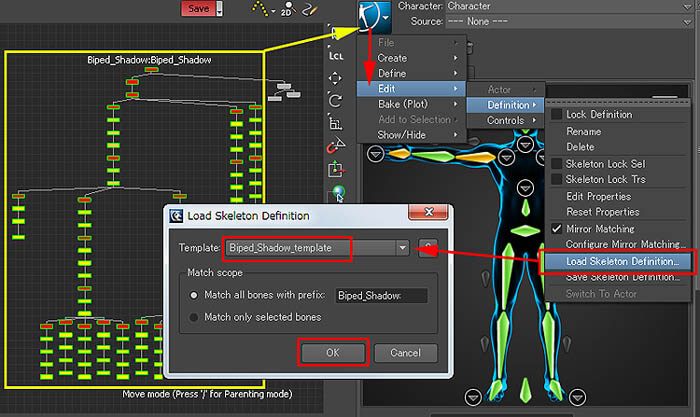This screenshot has width=700, height=417.
Task: Activate the Rotate tool icon
Action: pyautogui.click(x=336, y=101)
